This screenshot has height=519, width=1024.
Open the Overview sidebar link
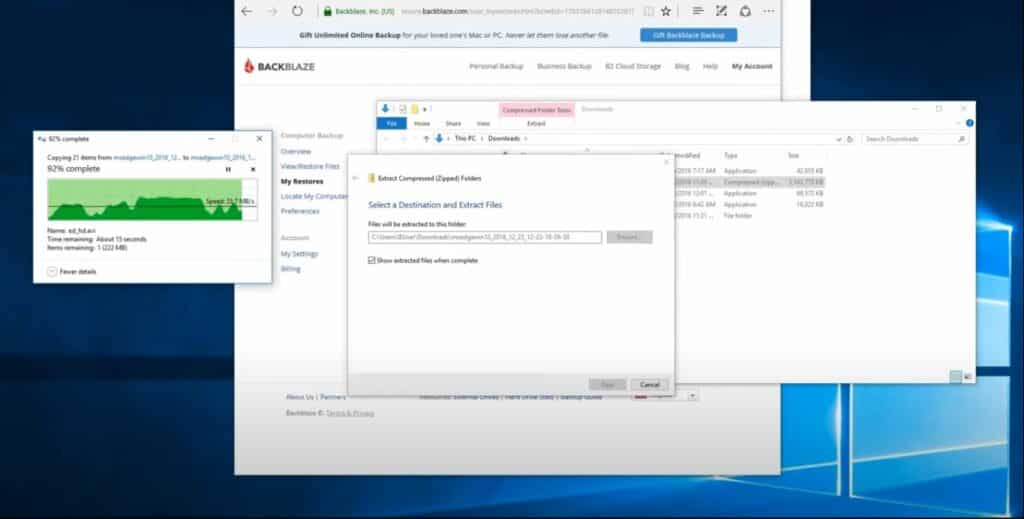(x=296, y=151)
